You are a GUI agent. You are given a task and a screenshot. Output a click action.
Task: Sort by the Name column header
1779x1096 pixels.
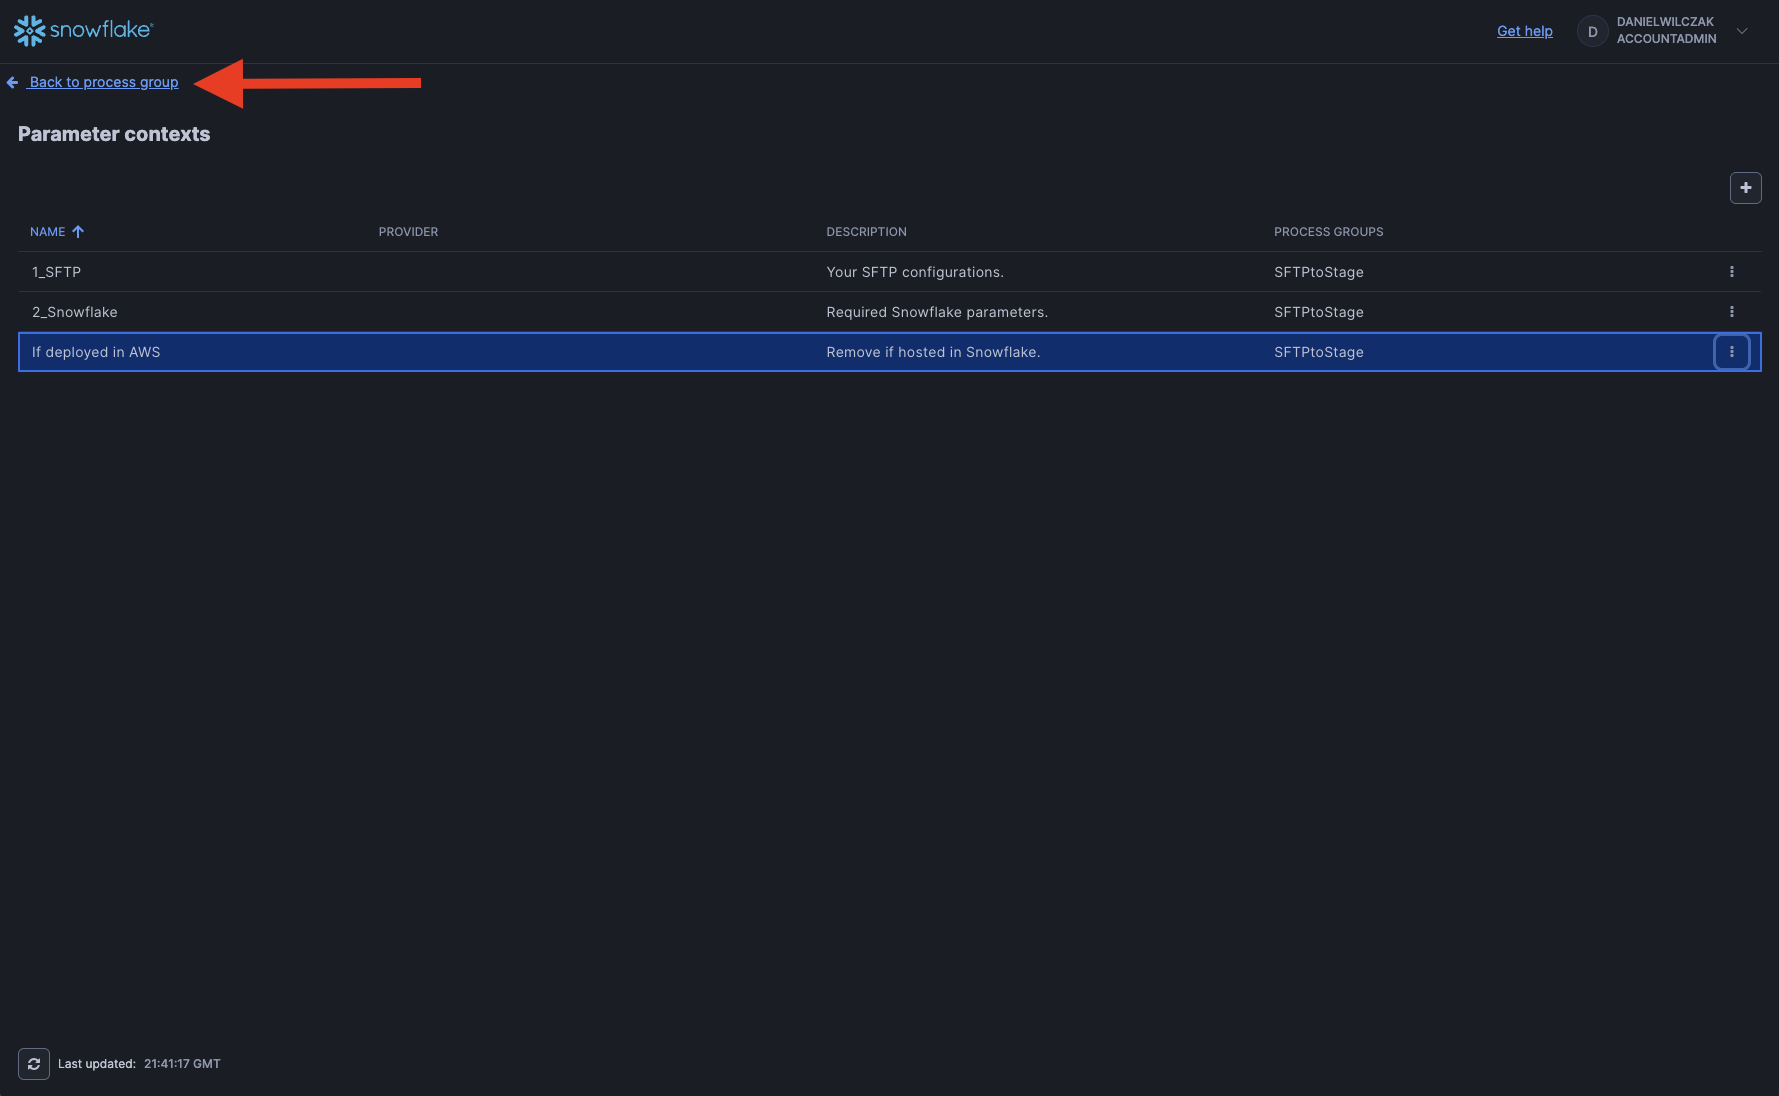[x=47, y=232]
